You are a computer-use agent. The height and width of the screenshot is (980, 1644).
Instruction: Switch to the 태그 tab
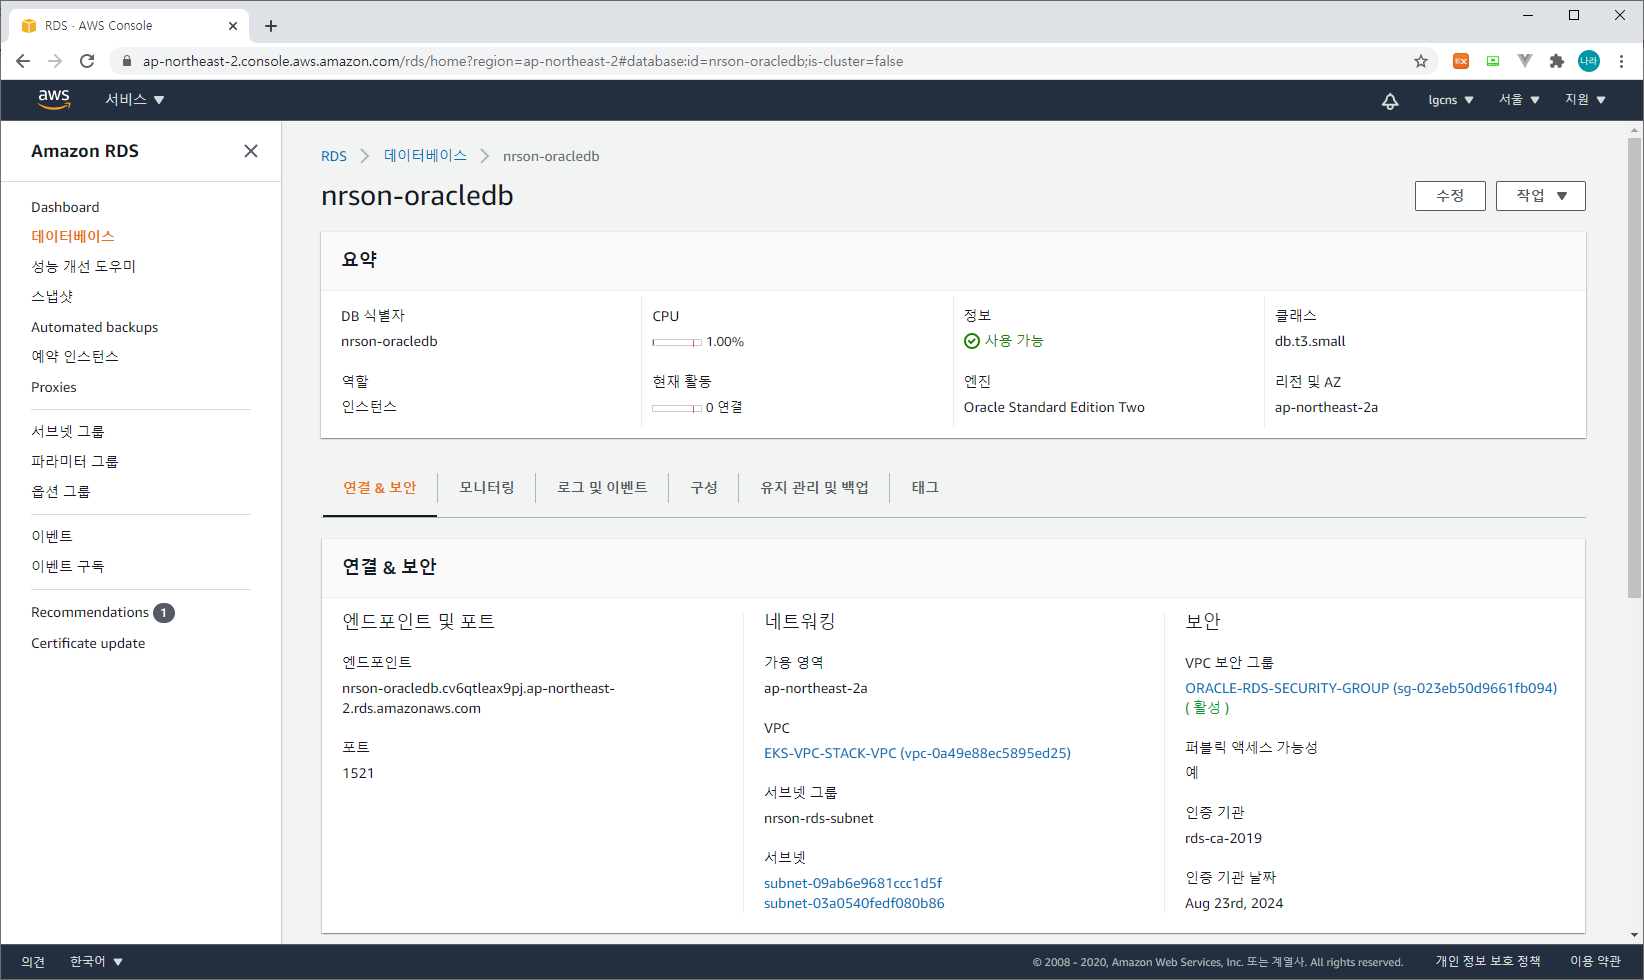[925, 488]
